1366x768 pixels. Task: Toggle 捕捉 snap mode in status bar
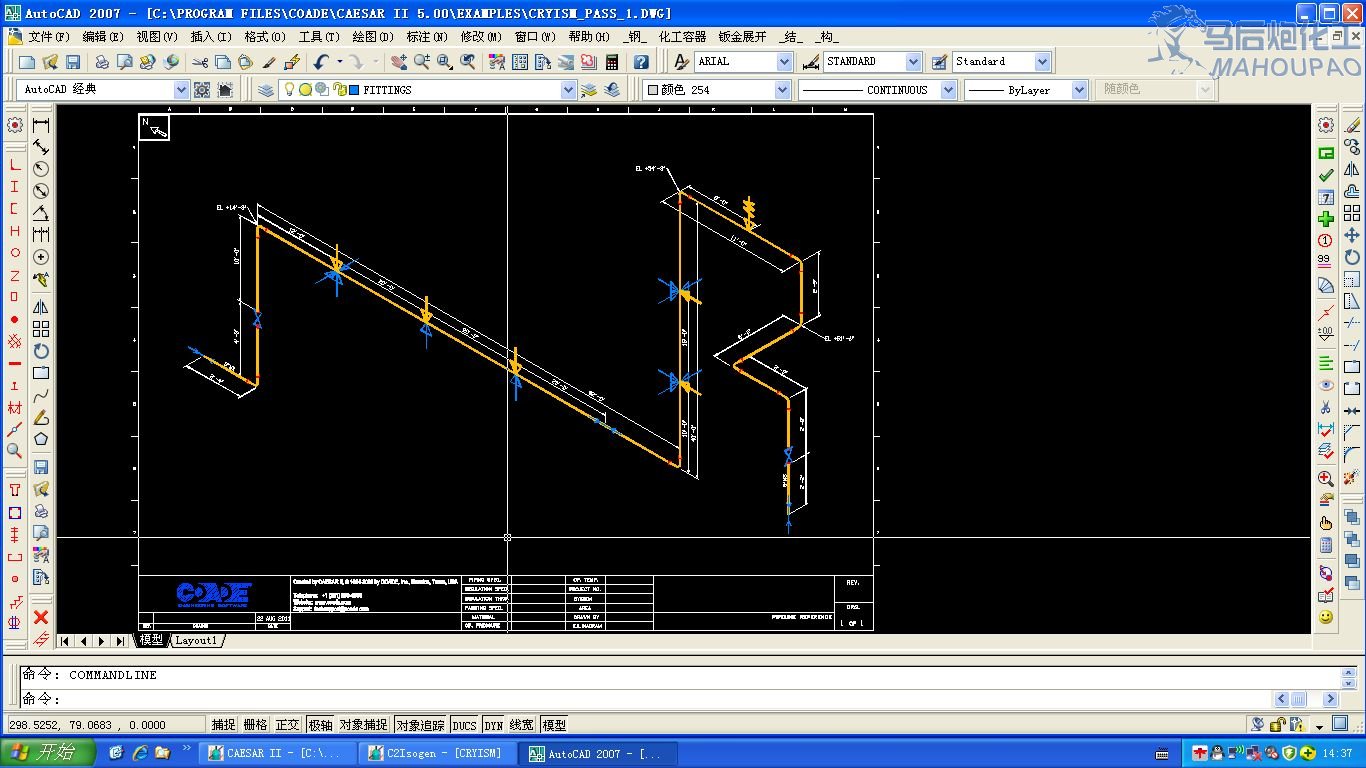coord(223,725)
